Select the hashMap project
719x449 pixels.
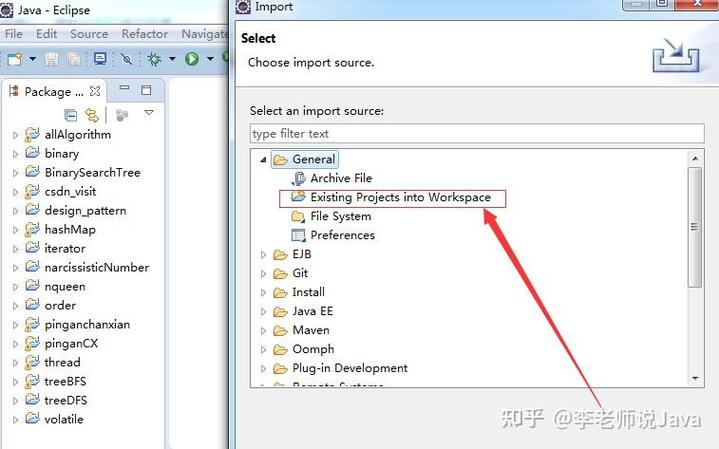[x=69, y=229]
